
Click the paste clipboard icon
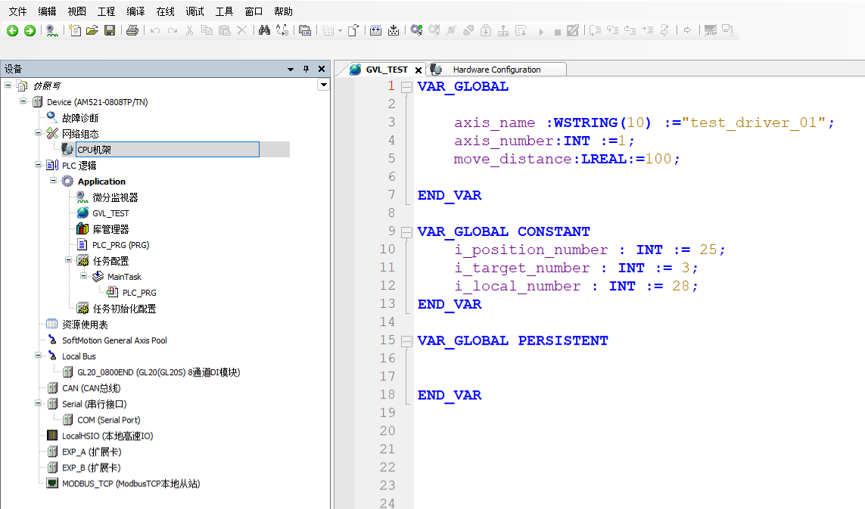[225, 30]
